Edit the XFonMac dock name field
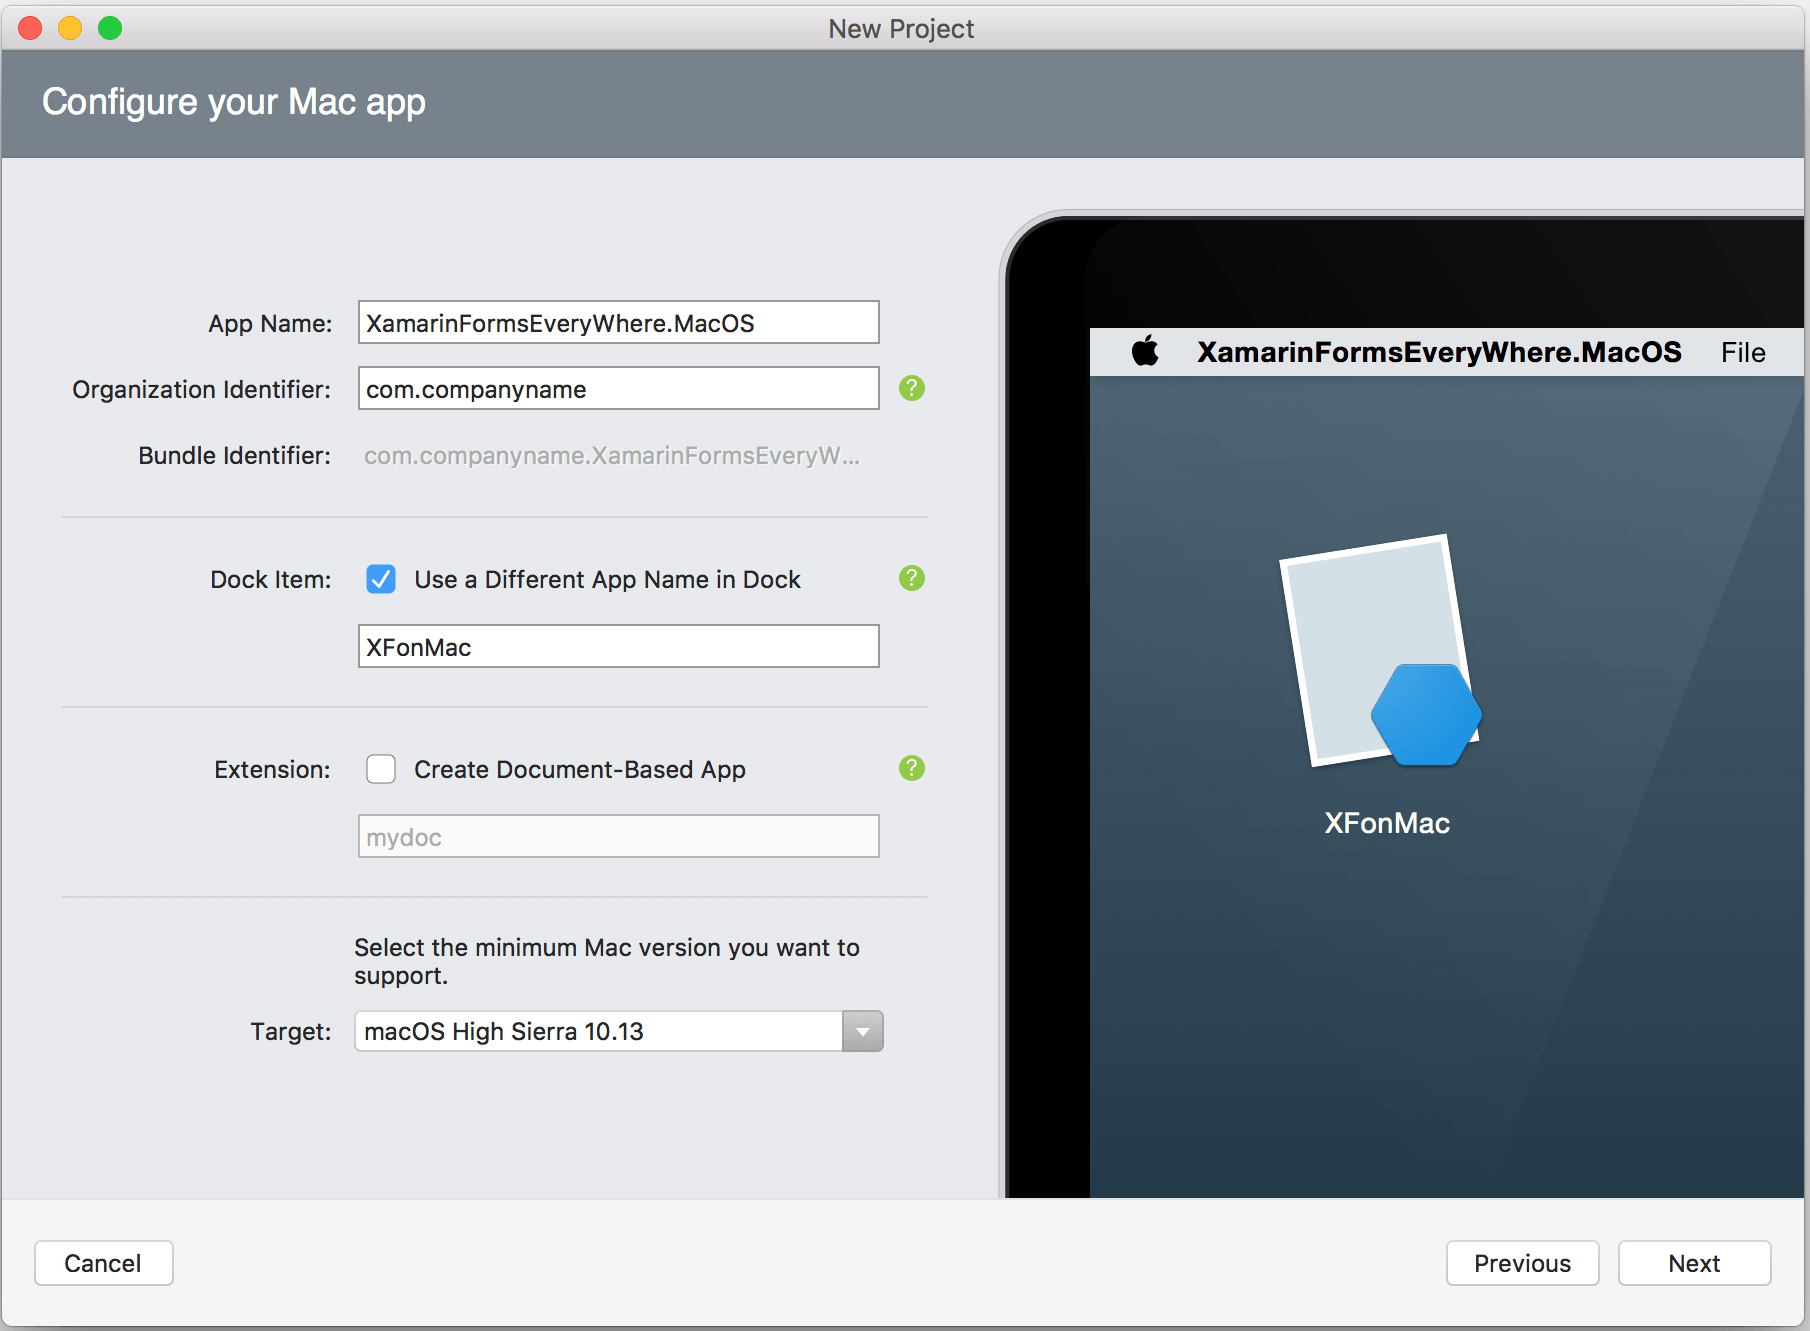 (x=619, y=646)
